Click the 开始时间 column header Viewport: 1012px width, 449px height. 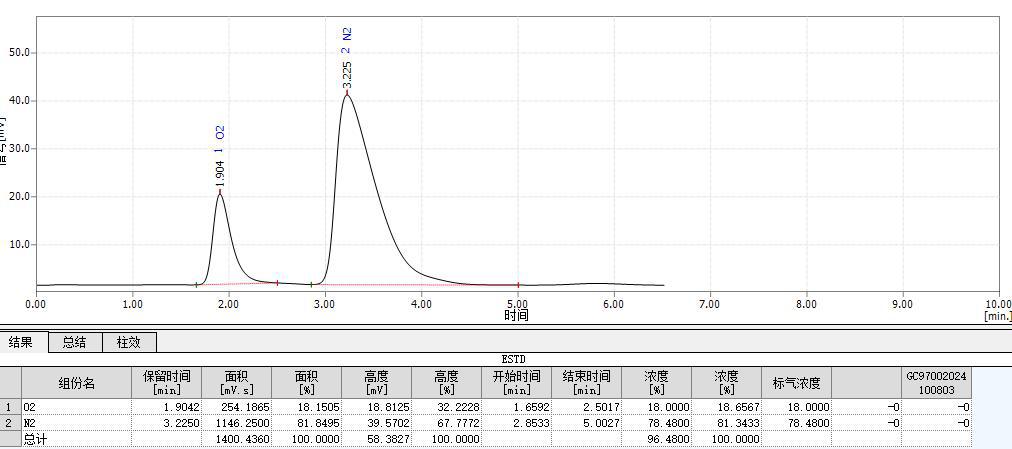[516, 383]
